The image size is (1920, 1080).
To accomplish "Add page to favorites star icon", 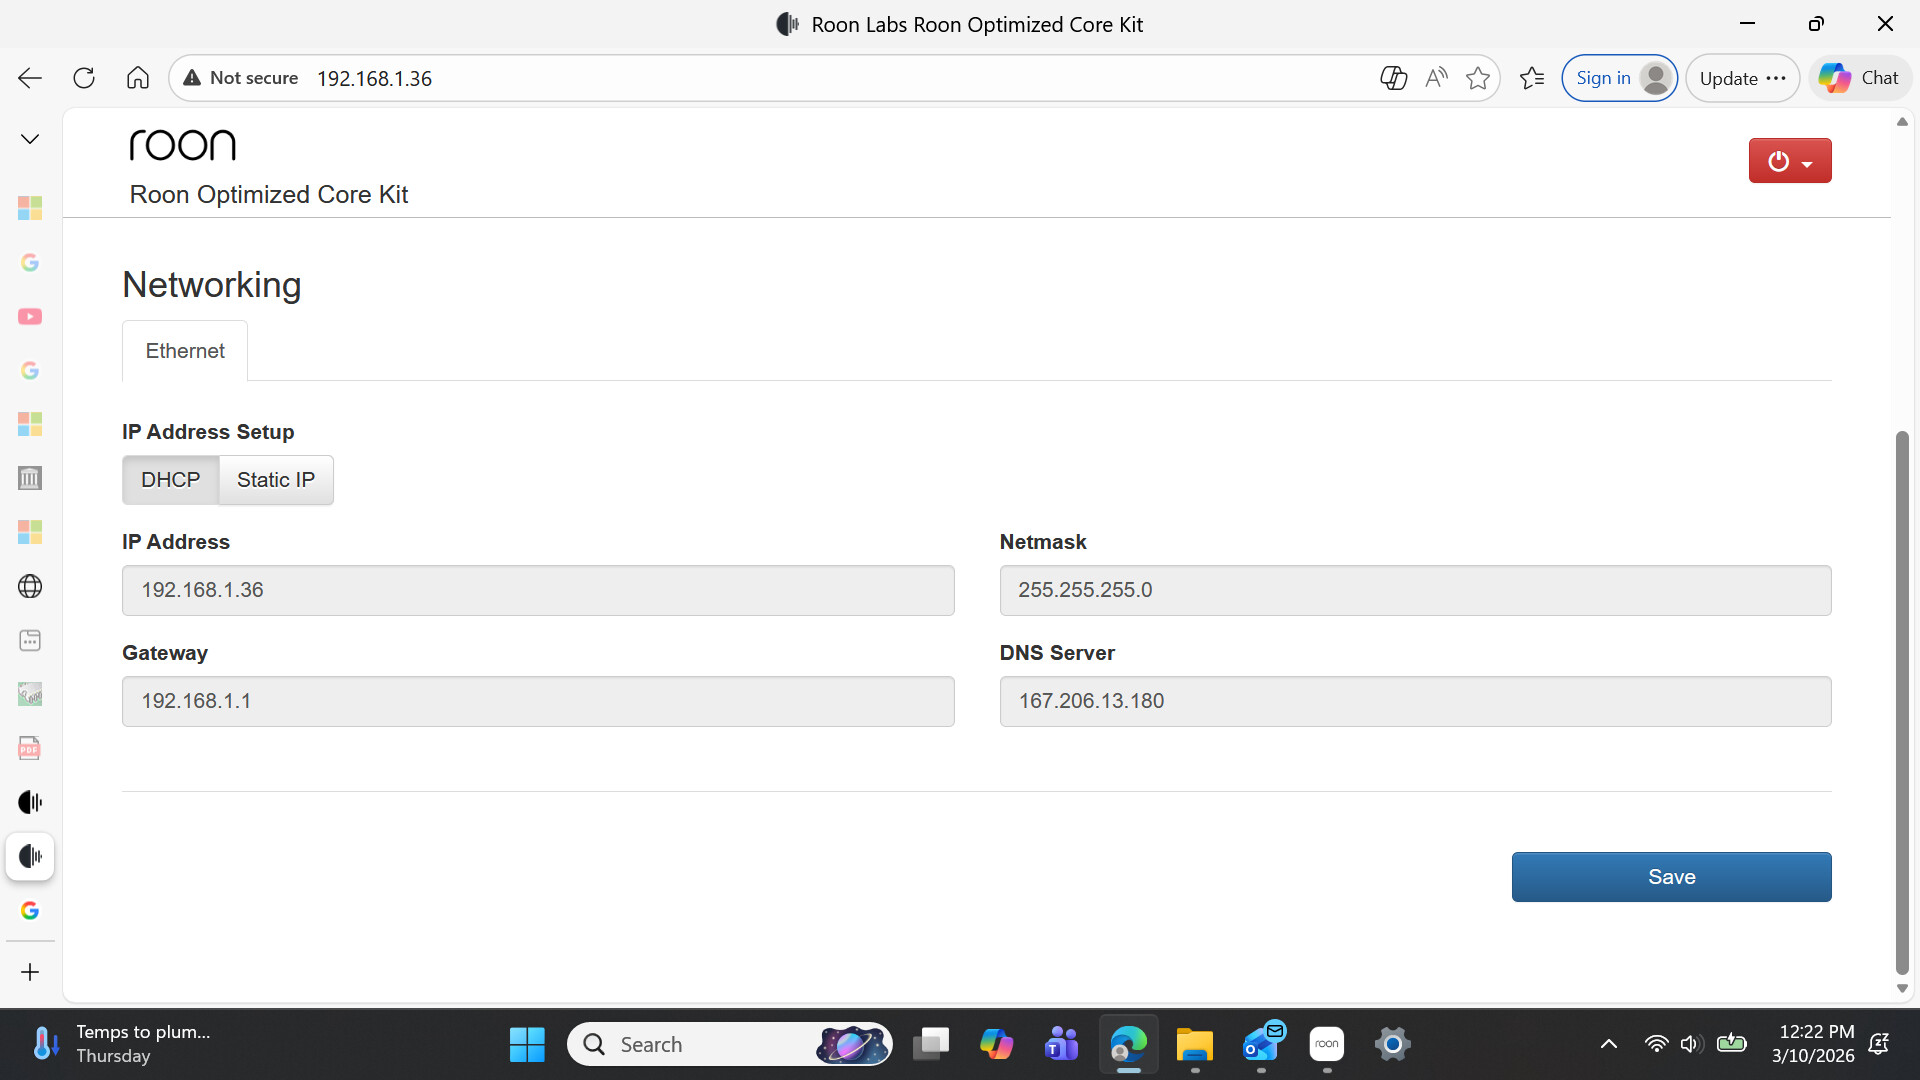I will pos(1477,78).
